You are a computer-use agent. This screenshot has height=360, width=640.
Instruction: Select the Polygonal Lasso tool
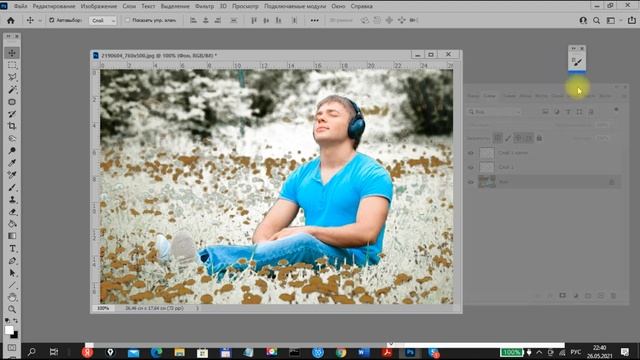pyautogui.click(x=12, y=78)
